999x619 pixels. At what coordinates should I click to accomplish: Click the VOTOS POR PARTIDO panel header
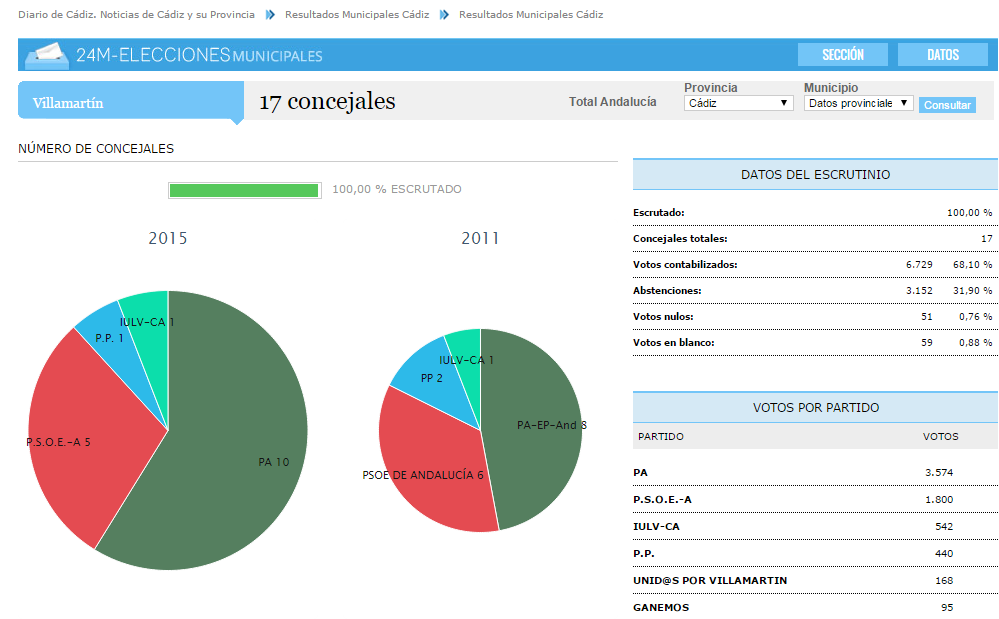click(815, 408)
